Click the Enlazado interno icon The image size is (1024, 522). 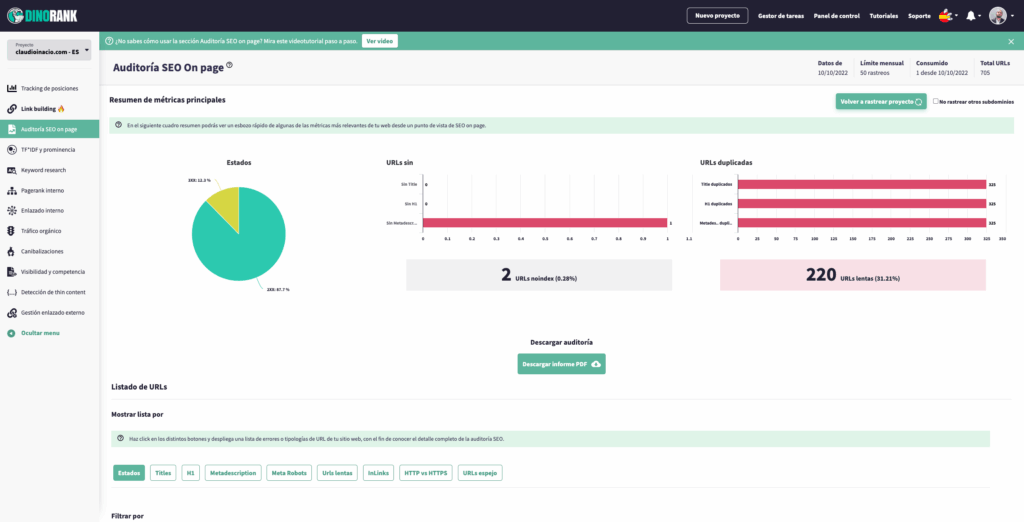click(x=12, y=210)
